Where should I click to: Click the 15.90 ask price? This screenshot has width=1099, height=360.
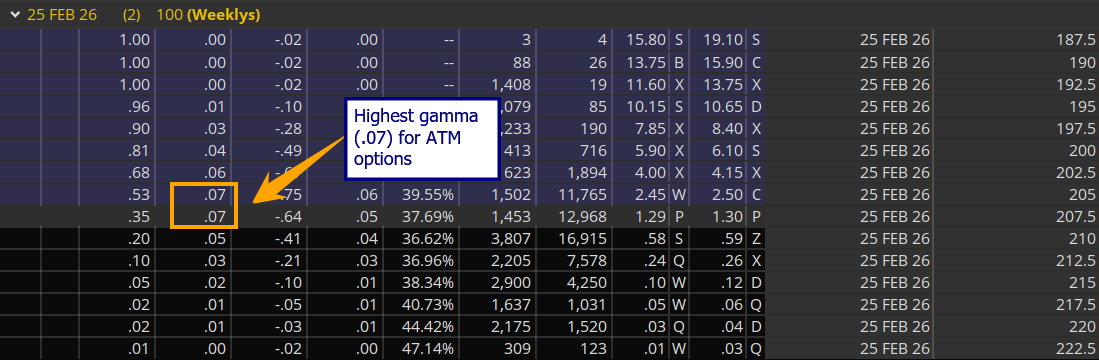[x=724, y=62]
